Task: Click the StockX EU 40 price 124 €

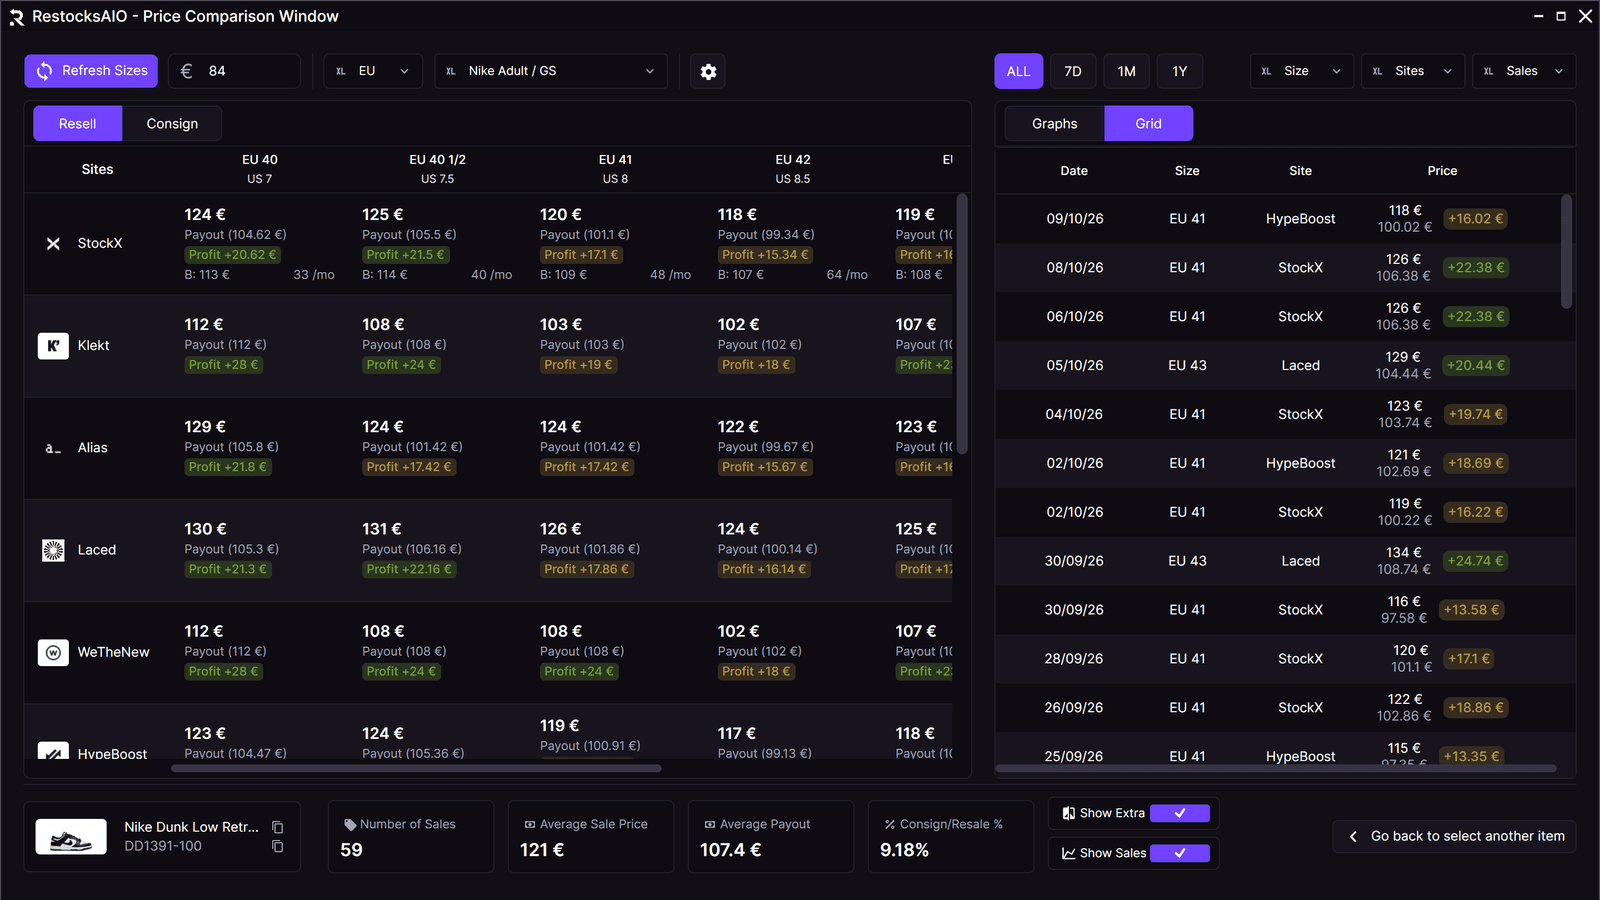Action: 205,215
